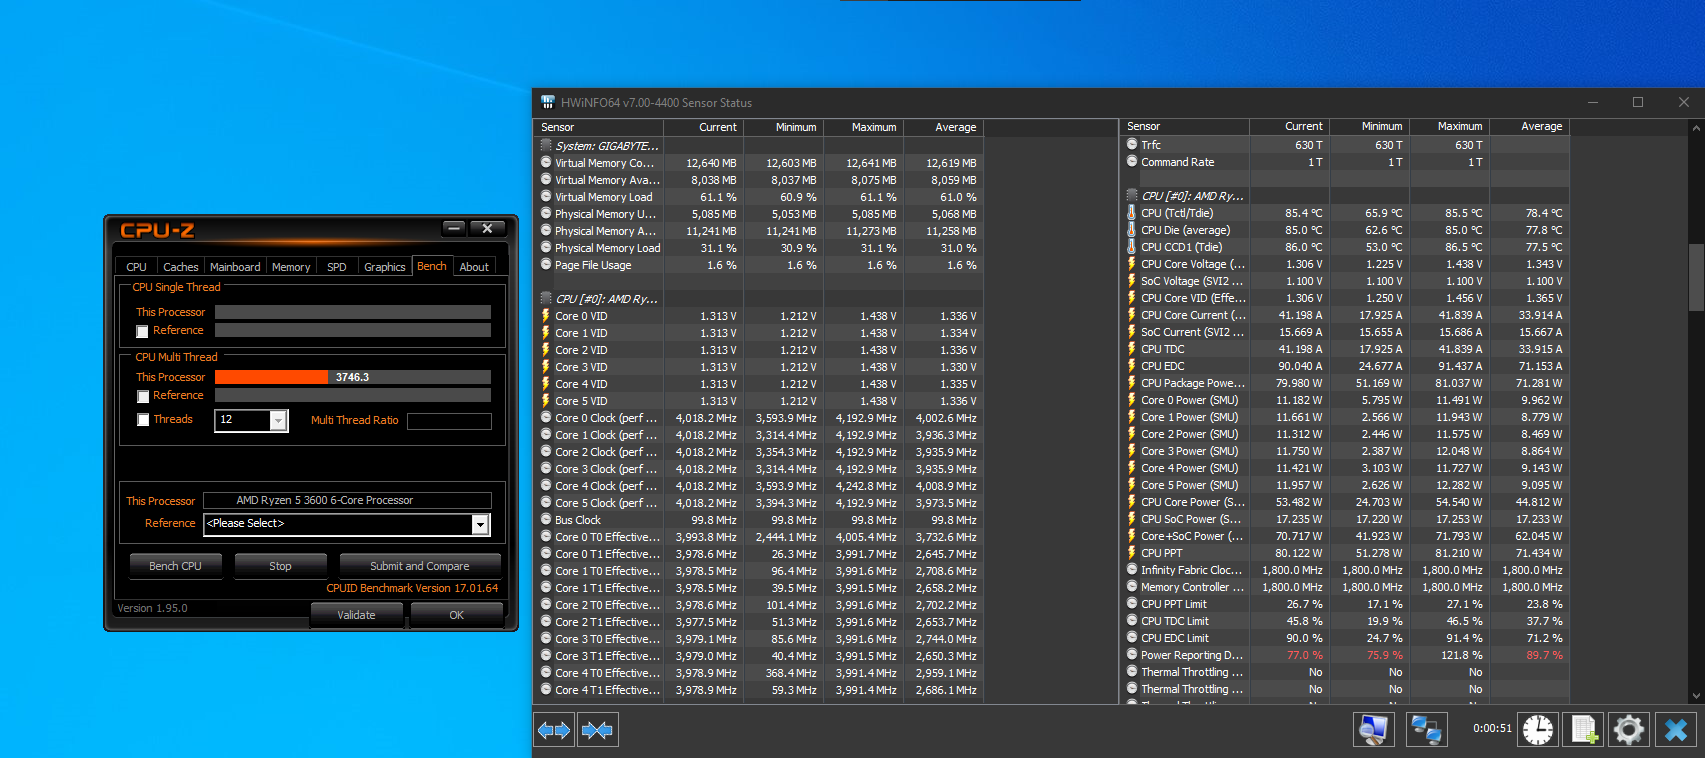Click the thermometer icon beside CPU (Tctl/Tdie)

pyautogui.click(x=1132, y=213)
